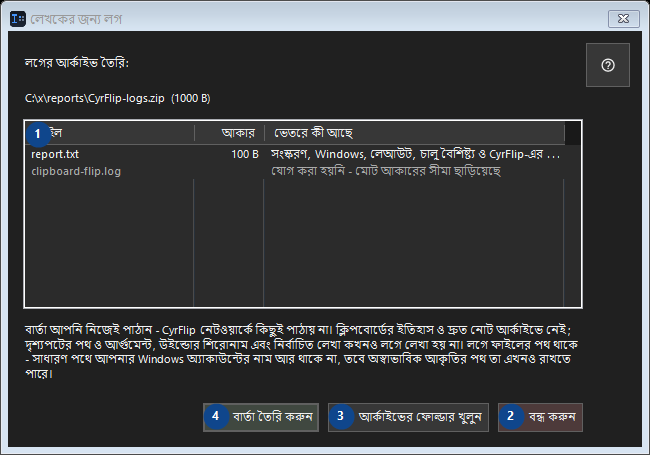
Task: Click the CyrFlip app icon in title bar
Action: tap(18, 19)
